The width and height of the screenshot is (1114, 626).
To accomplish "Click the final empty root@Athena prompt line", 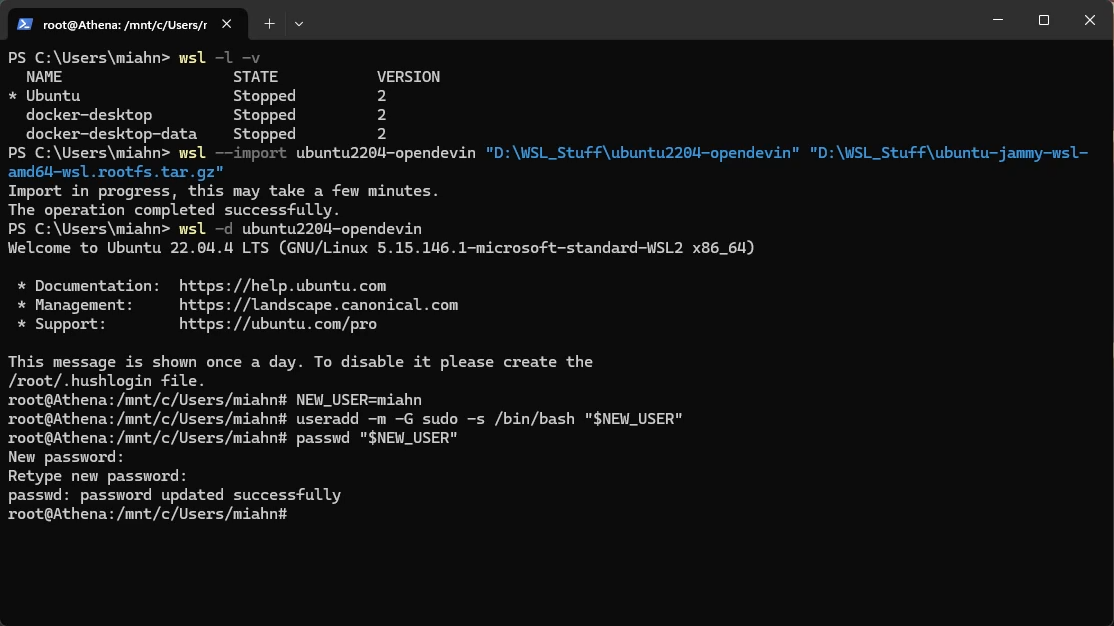I will [148, 514].
